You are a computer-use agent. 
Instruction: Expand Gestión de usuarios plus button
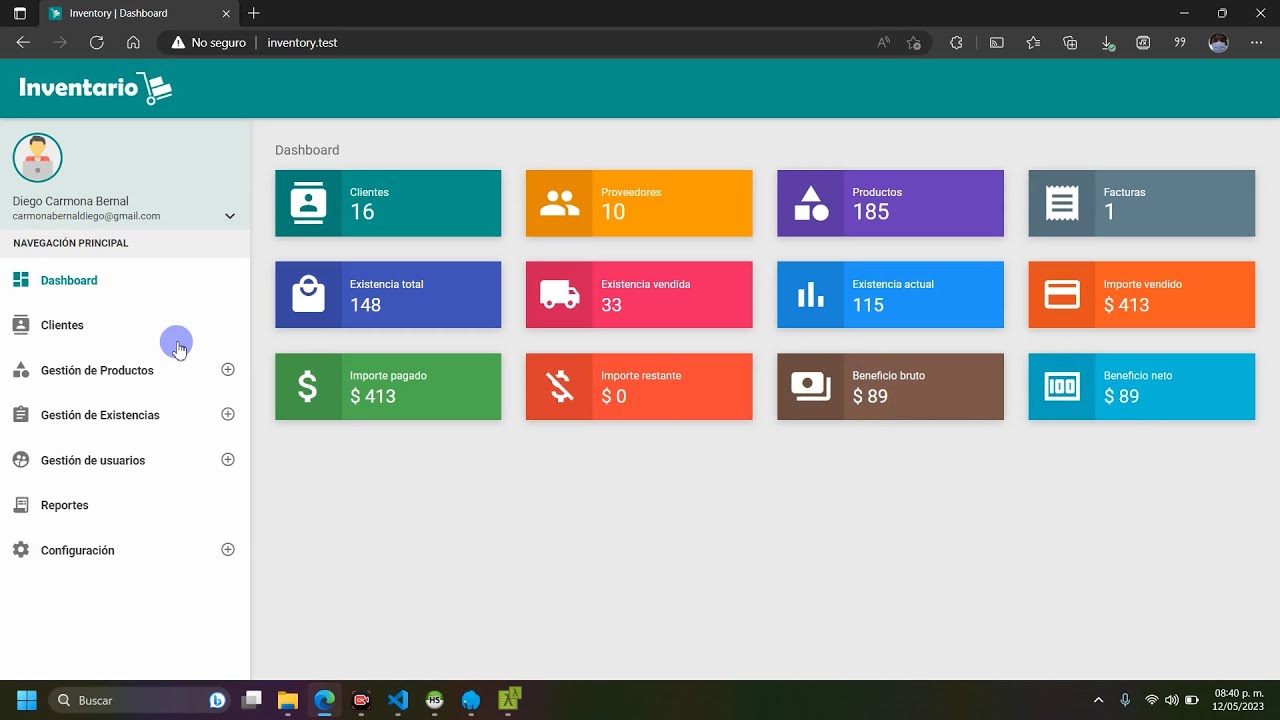(x=228, y=460)
